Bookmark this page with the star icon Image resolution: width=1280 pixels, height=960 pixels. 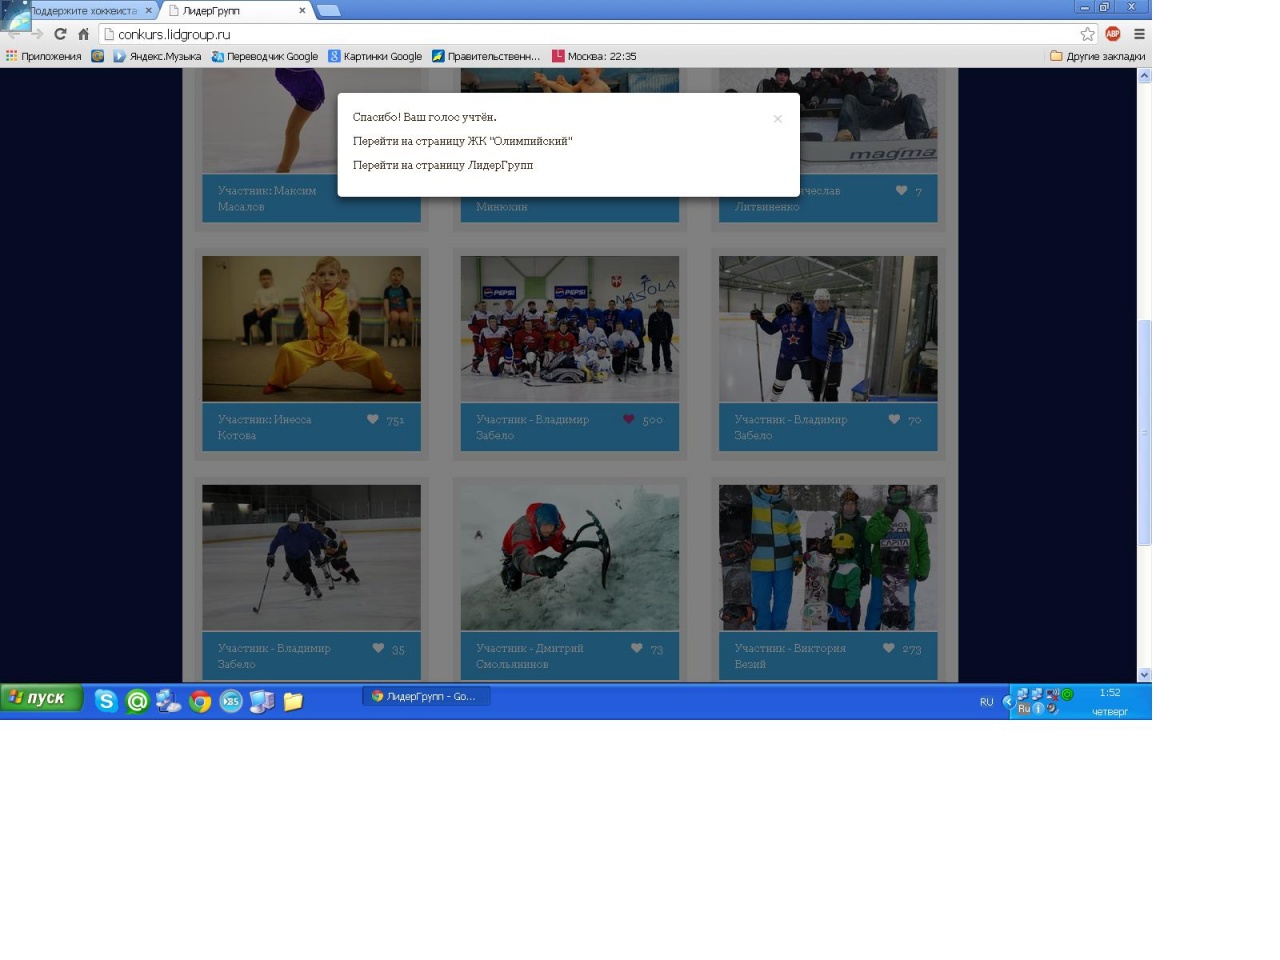(x=1087, y=34)
